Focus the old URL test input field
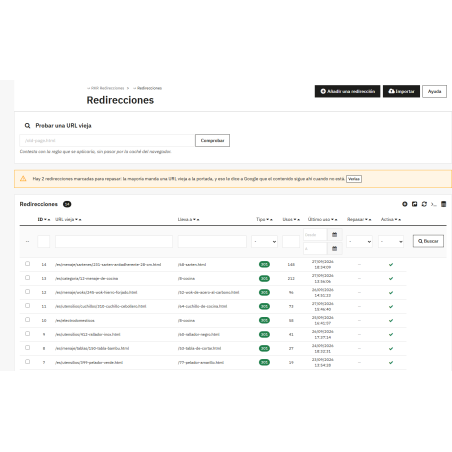The image size is (452, 452). (x=107, y=140)
